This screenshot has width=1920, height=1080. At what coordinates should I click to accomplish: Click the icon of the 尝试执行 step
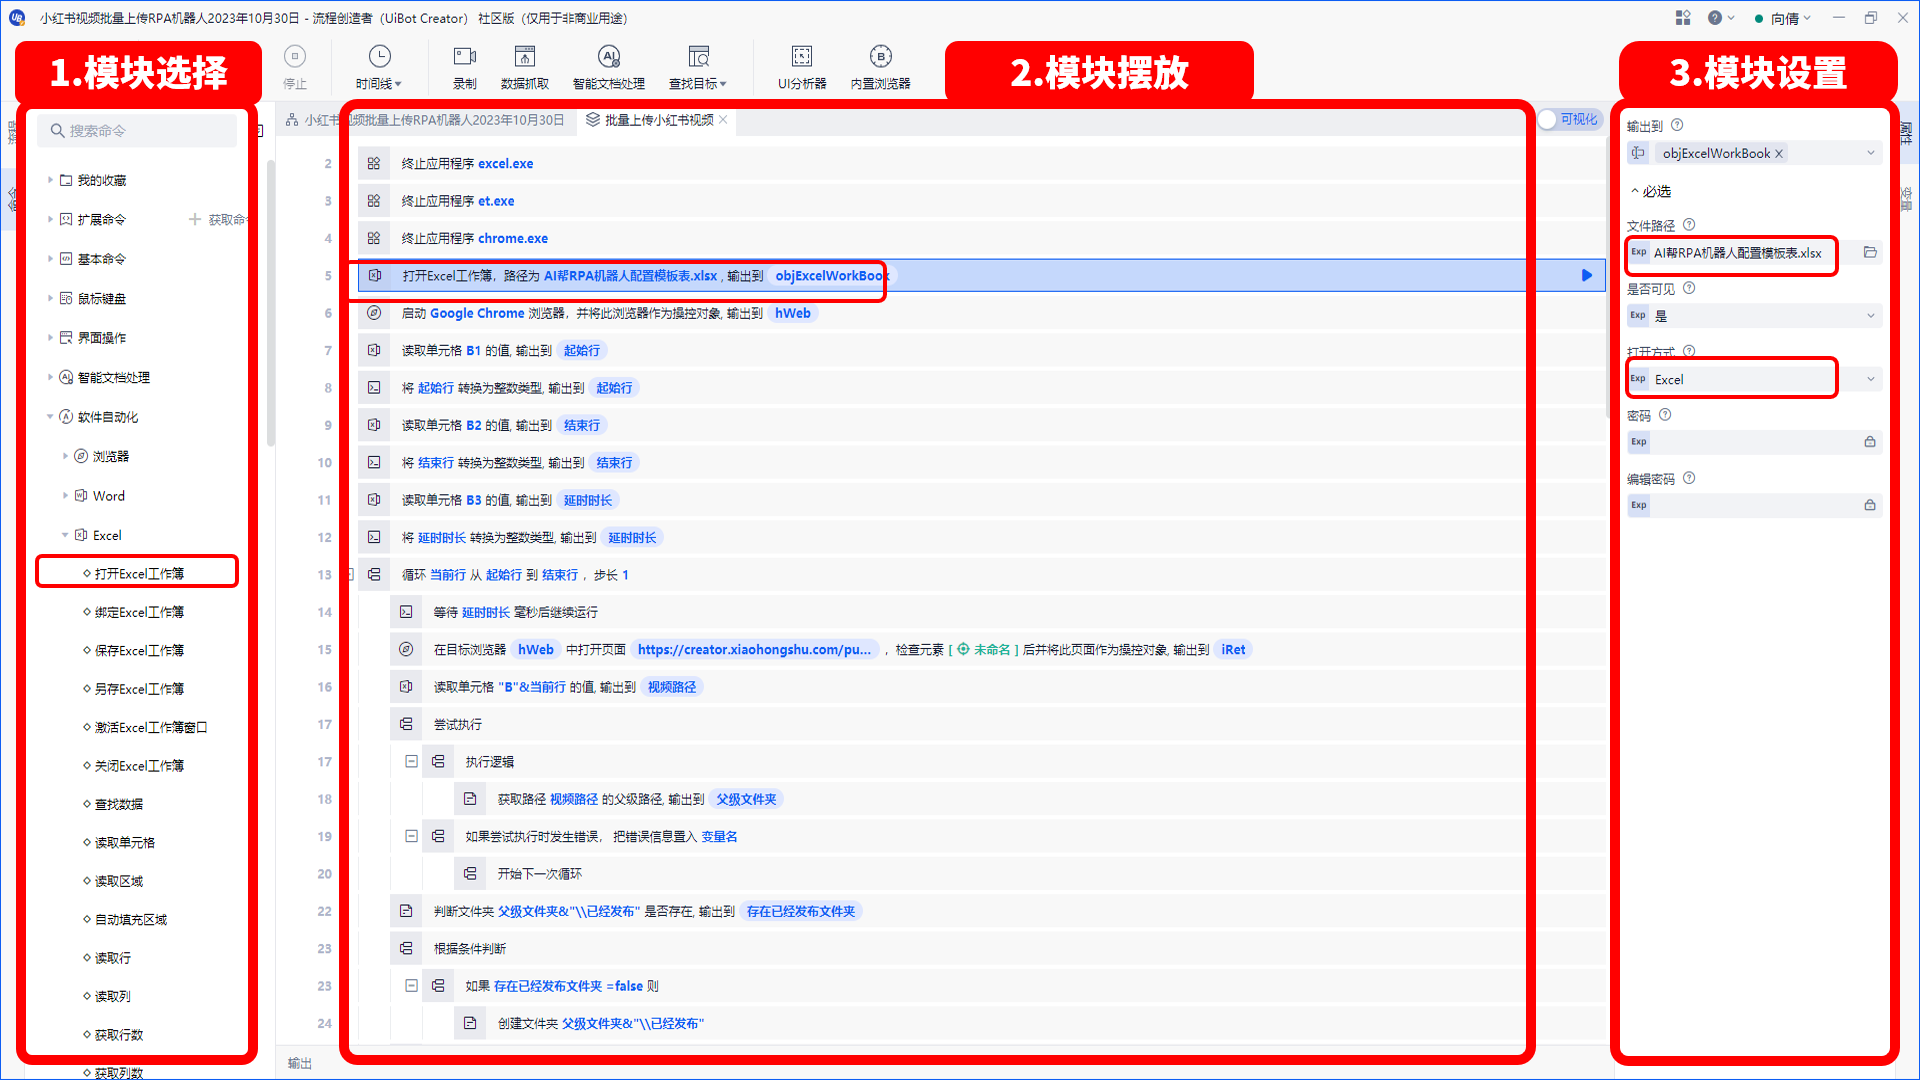(x=406, y=724)
